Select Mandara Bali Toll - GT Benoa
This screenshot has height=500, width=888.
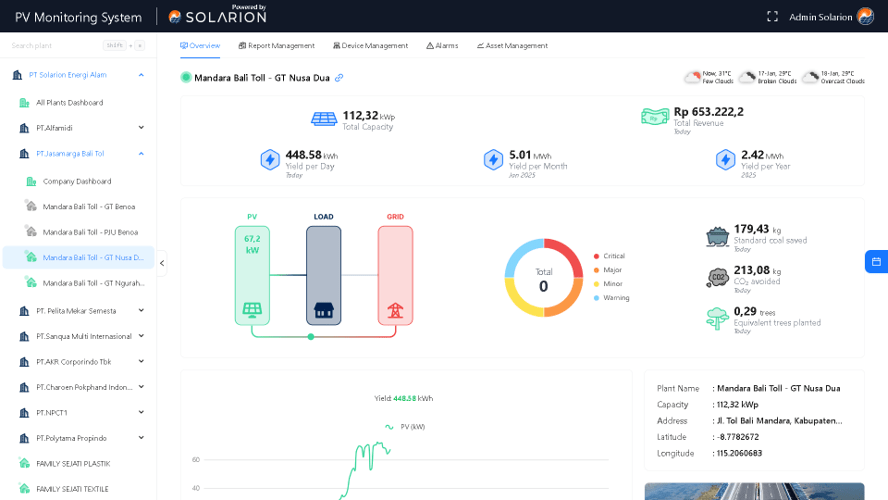(x=88, y=206)
